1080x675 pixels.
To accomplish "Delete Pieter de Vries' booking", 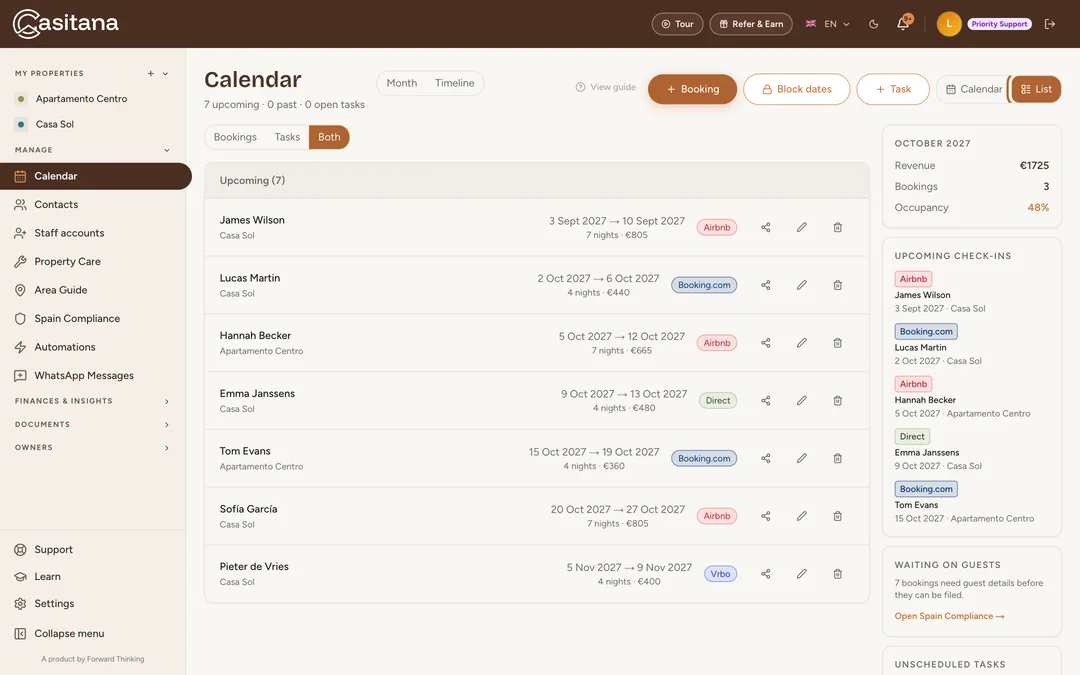I will [838, 574].
